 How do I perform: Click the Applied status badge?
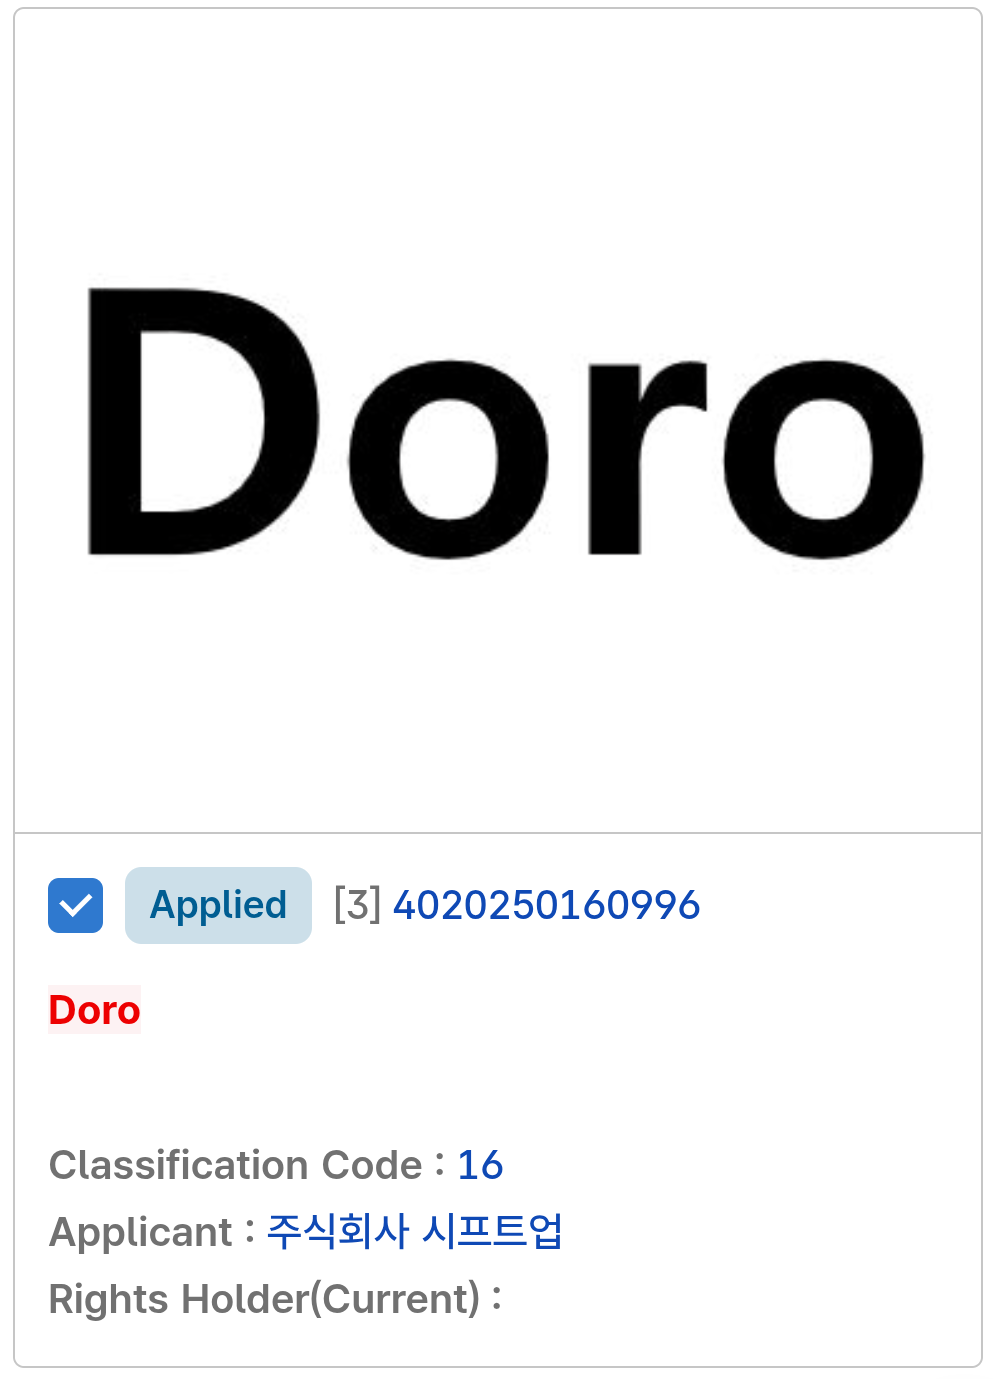click(x=218, y=905)
